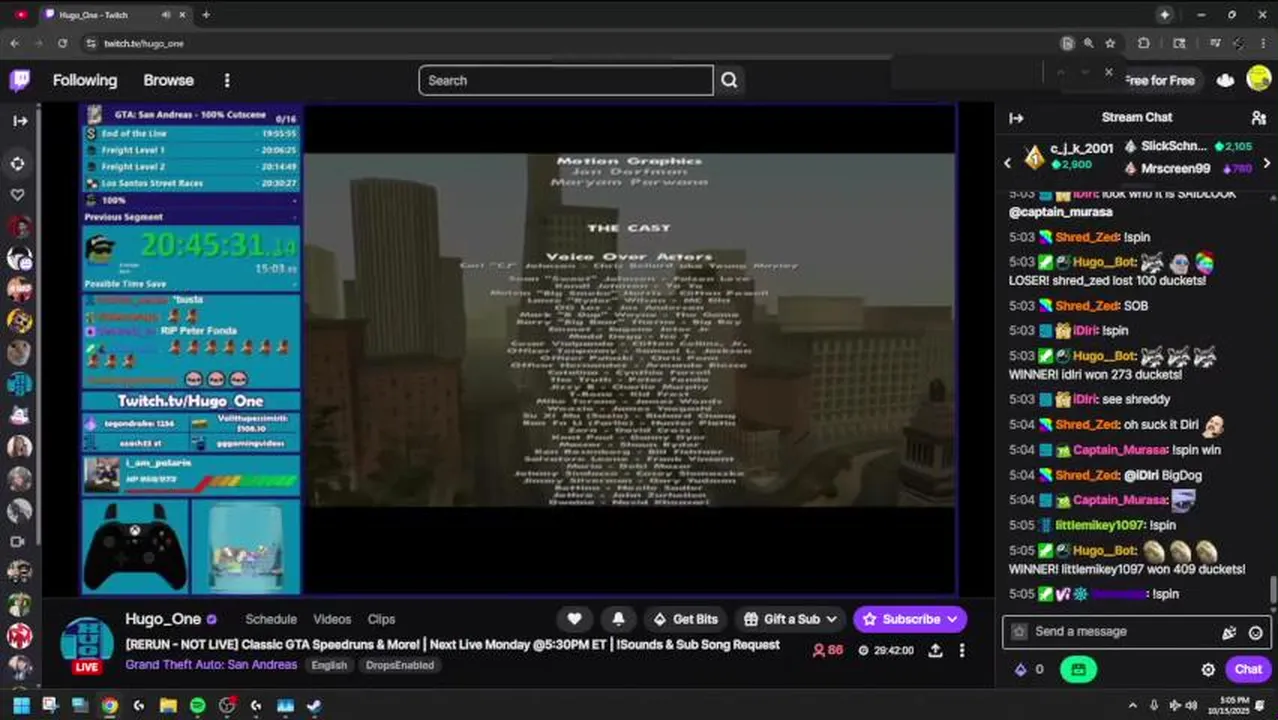Open a new browser tab
This screenshot has height=720, width=1278.
point(206,15)
